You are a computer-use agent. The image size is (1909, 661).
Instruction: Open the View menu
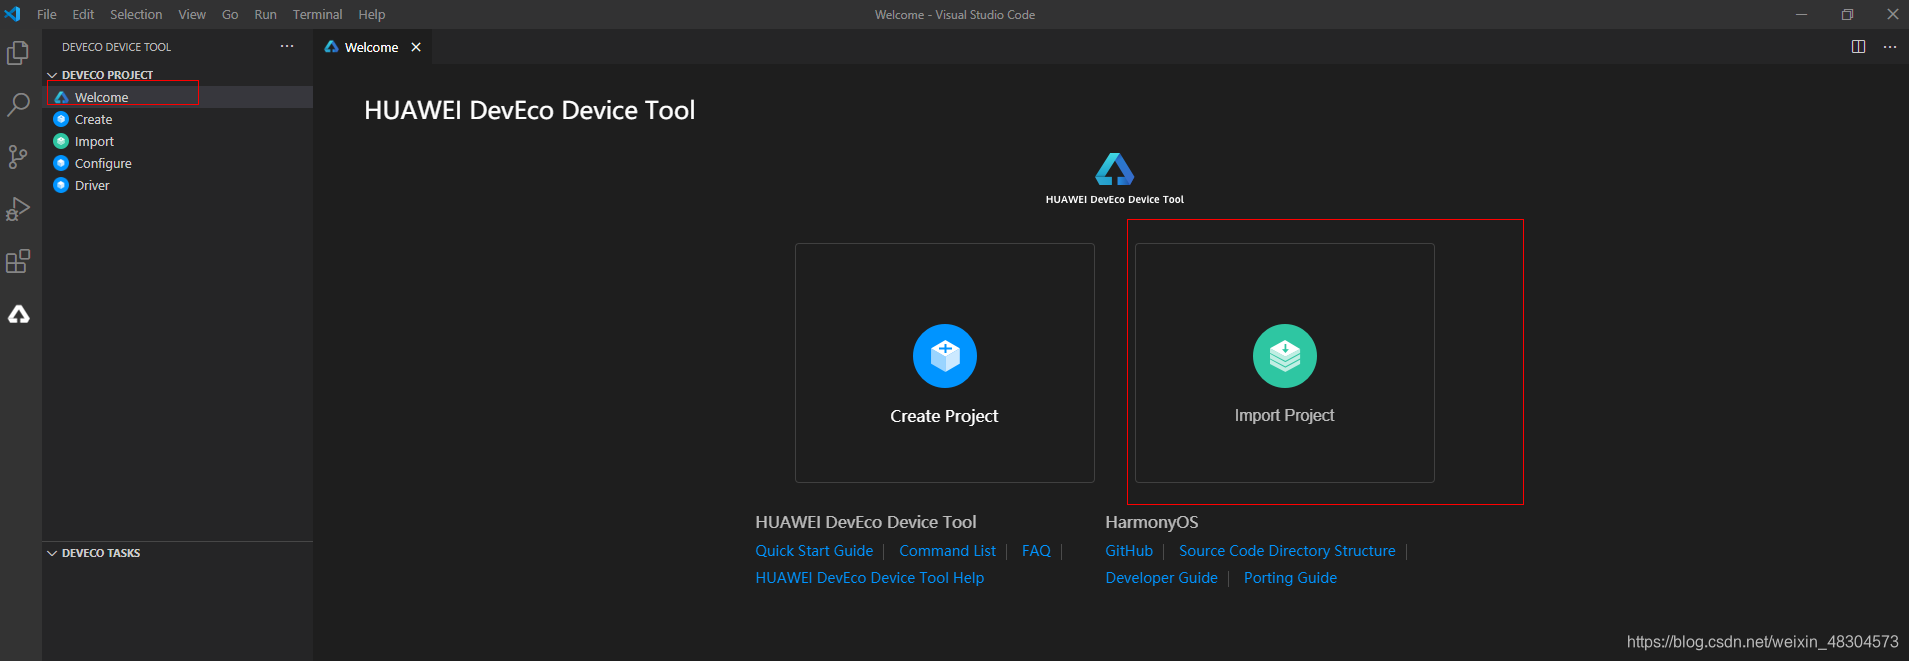point(192,14)
